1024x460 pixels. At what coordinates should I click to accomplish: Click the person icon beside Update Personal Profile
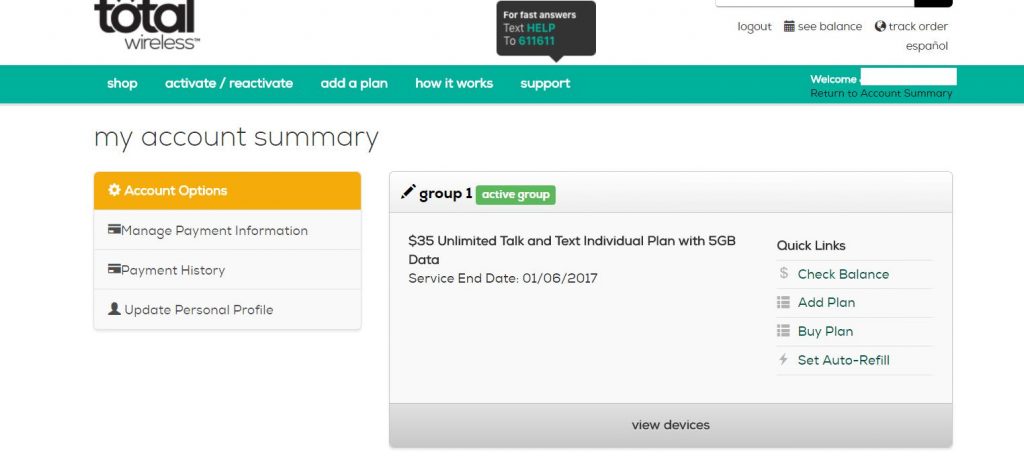point(114,308)
